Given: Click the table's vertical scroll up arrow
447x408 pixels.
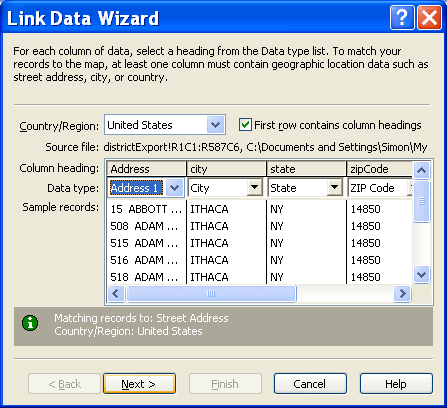Looking at the screenshot, I should pyautogui.click(x=421, y=171).
